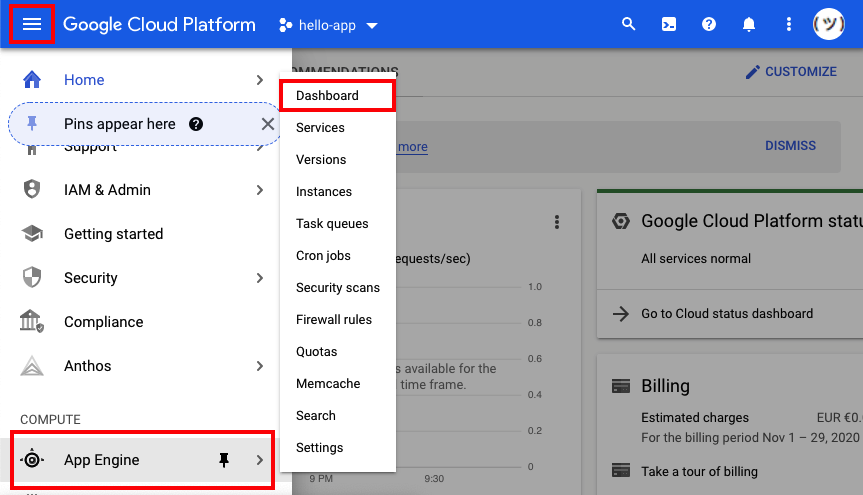Click the CUSTOMIZE button
The height and width of the screenshot is (495, 863).
791,72
